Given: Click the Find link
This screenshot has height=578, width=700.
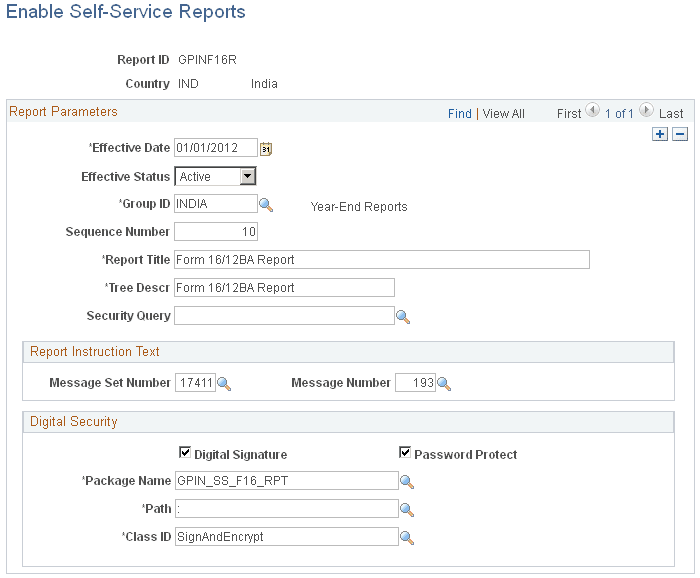Looking at the screenshot, I should (460, 114).
